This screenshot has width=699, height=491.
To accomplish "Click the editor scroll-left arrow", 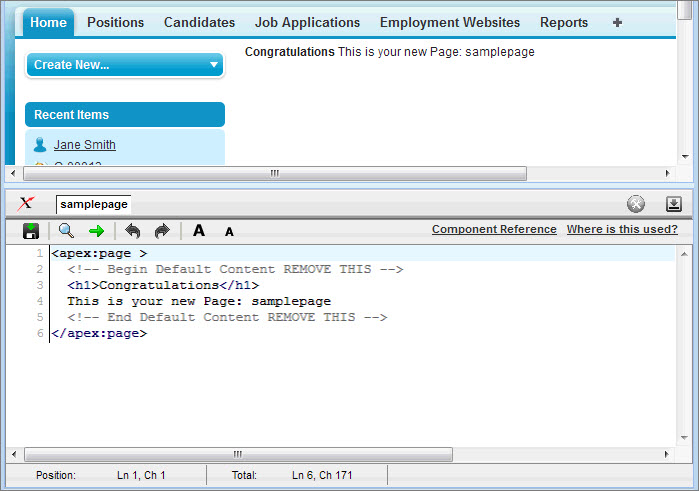I will pyautogui.click(x=14, y=454).
